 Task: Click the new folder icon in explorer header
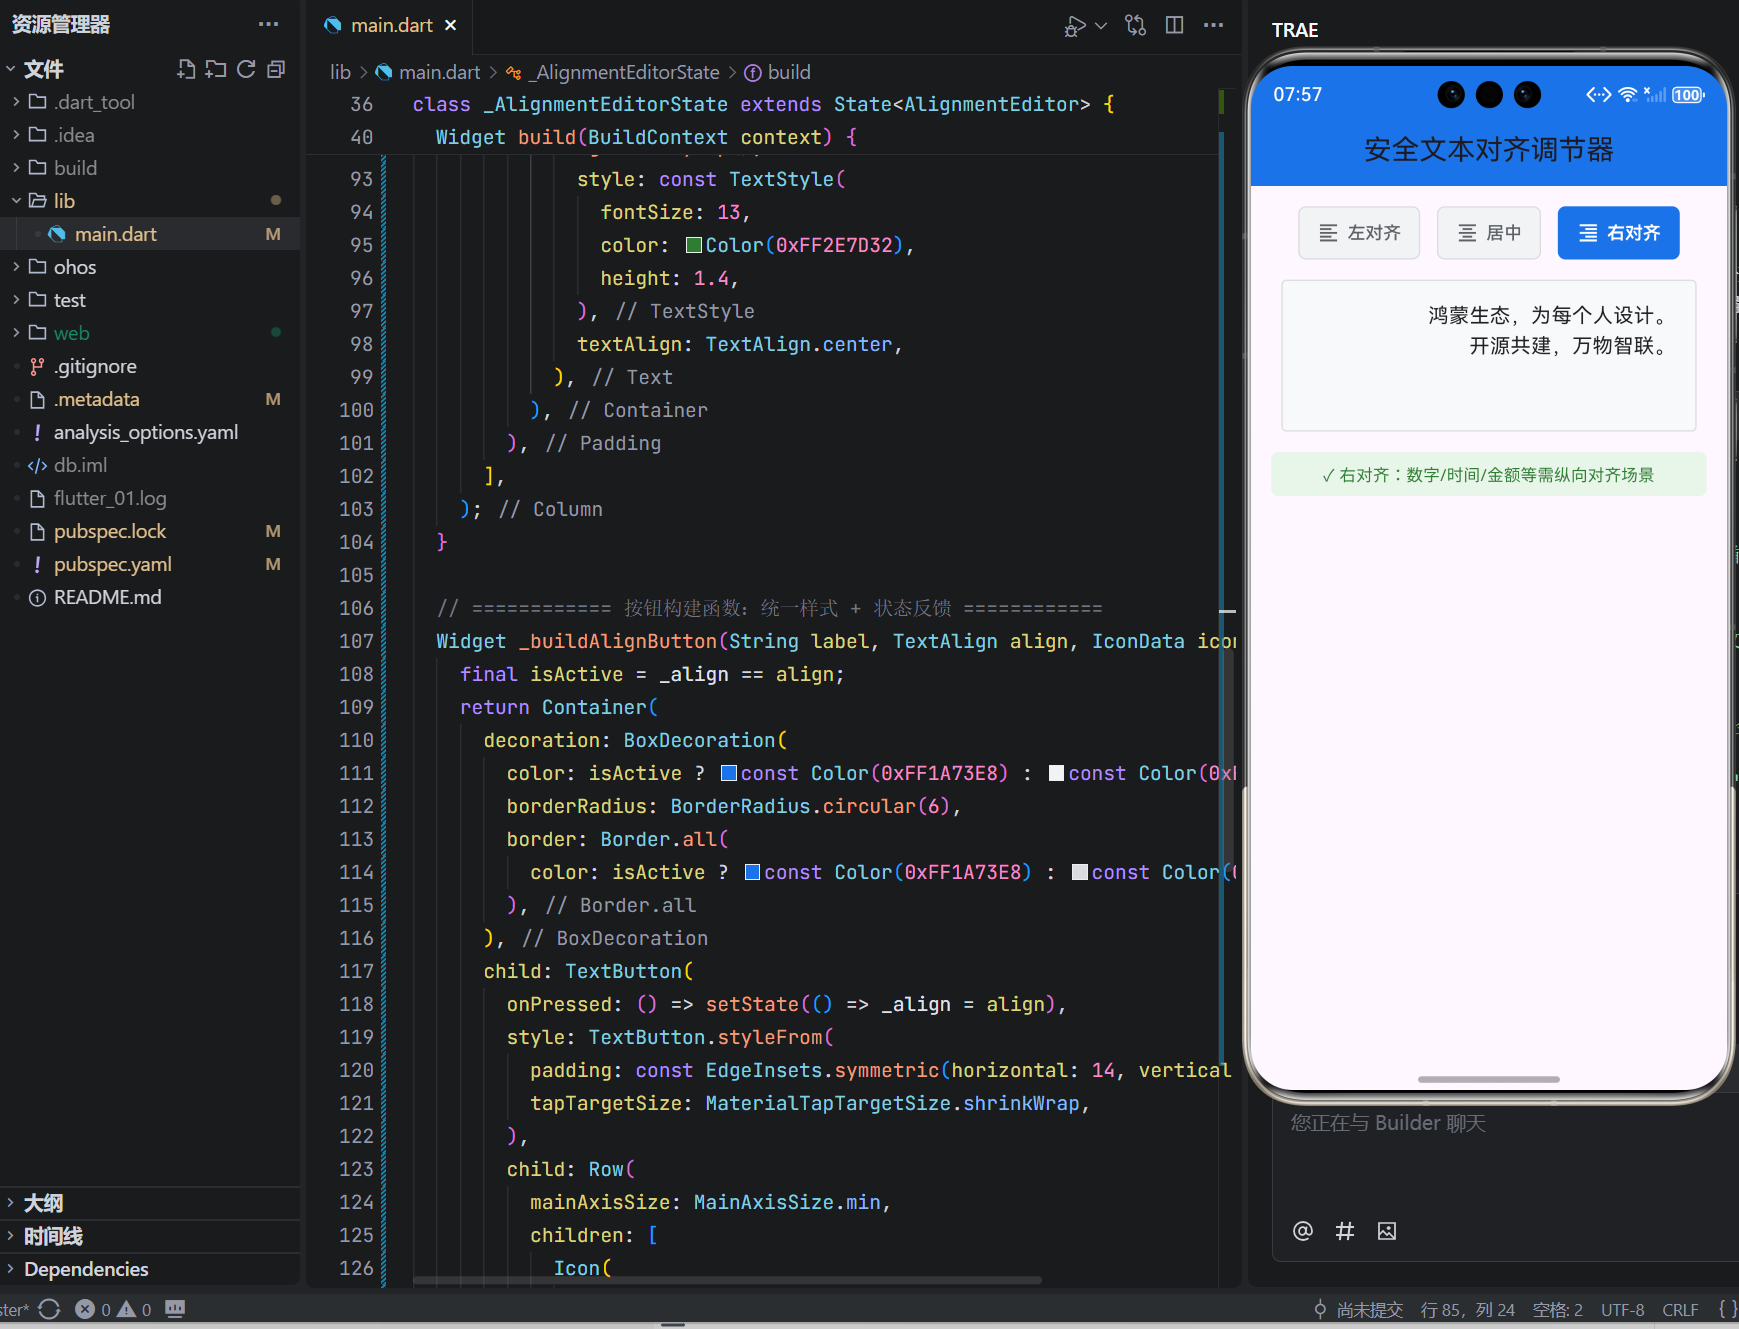pyautogui.click(x=216, y=69)
